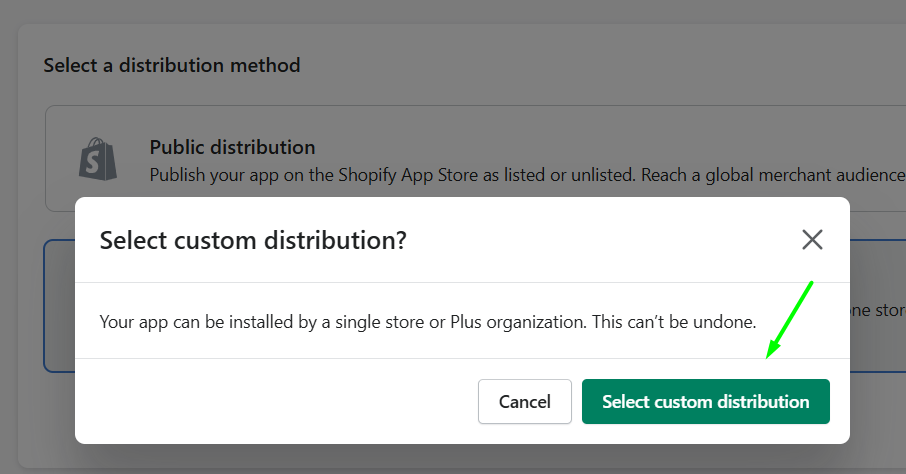This screenshot has width=906, height=474.
Task: Select the Public distribution card
Action: (476, 158)
